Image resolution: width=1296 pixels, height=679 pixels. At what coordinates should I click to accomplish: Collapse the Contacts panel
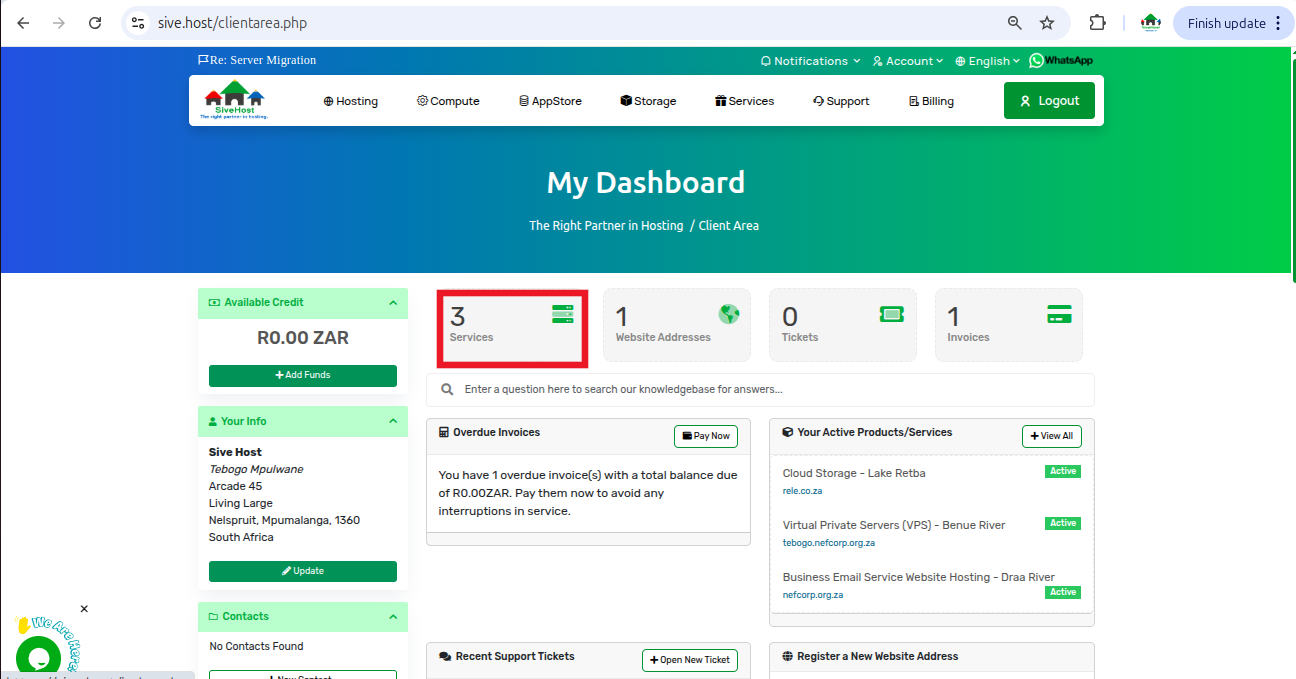(x=393, y=616)
